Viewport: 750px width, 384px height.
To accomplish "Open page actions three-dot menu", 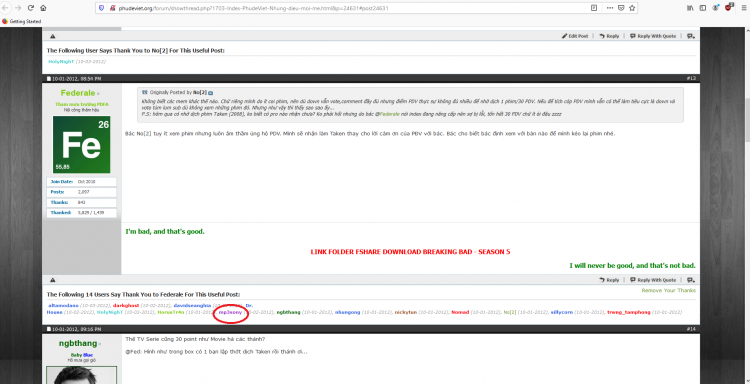I will click(610, 8).
